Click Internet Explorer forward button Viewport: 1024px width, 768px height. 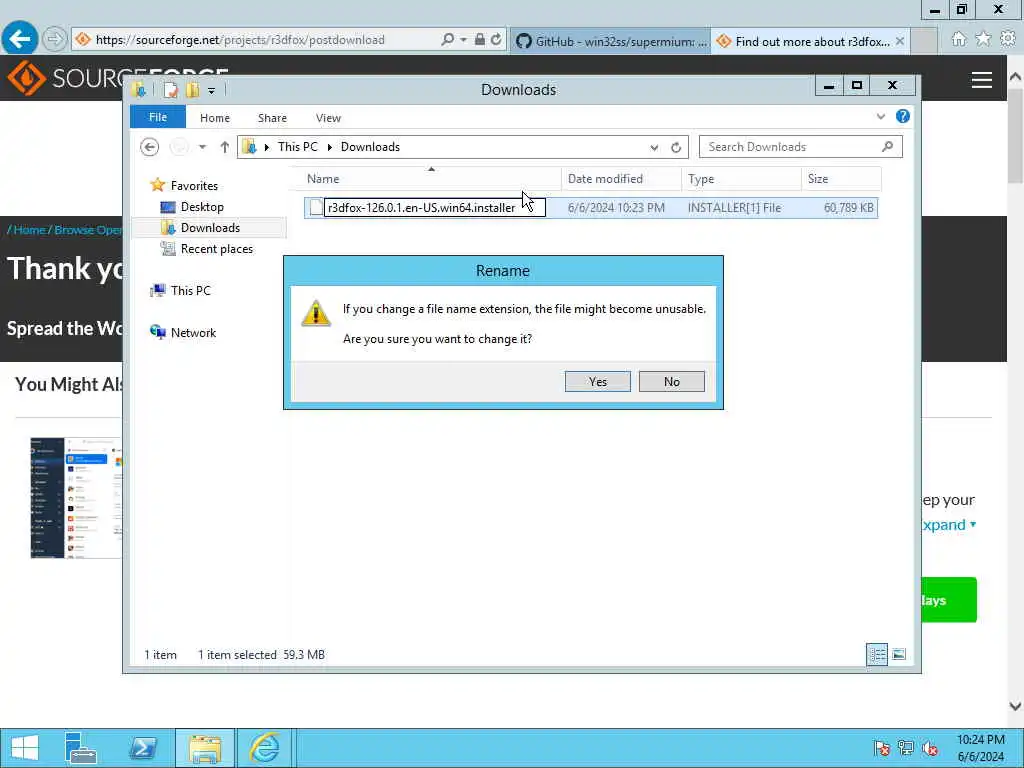pyautogui.click(x=54, y=39)
